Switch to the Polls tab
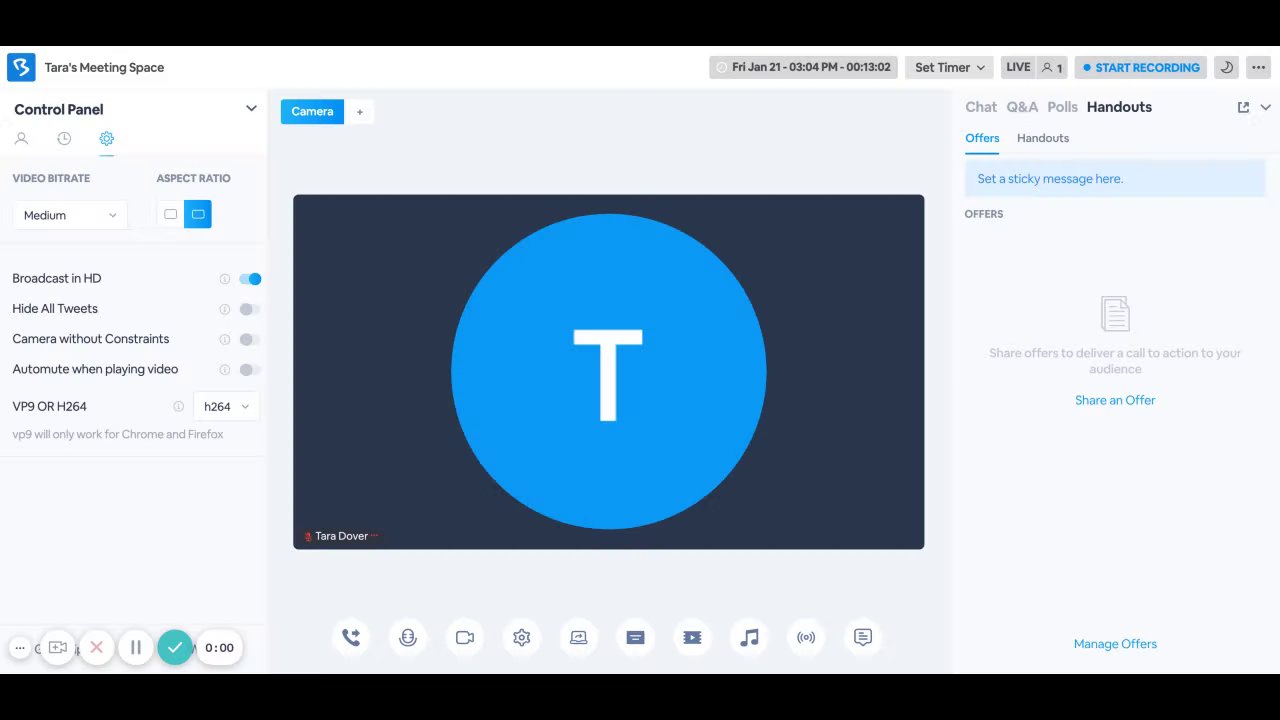The image size is (1280, 720). click(1062, 107)
